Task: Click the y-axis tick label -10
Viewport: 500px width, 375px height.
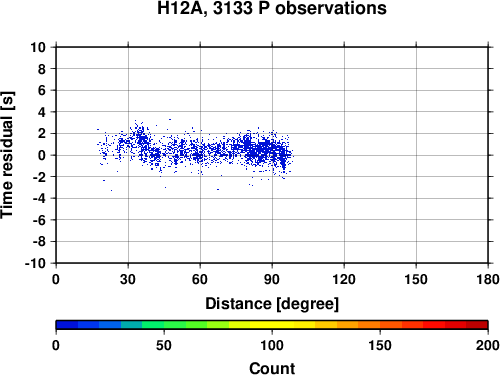Action: click(35, 263)
